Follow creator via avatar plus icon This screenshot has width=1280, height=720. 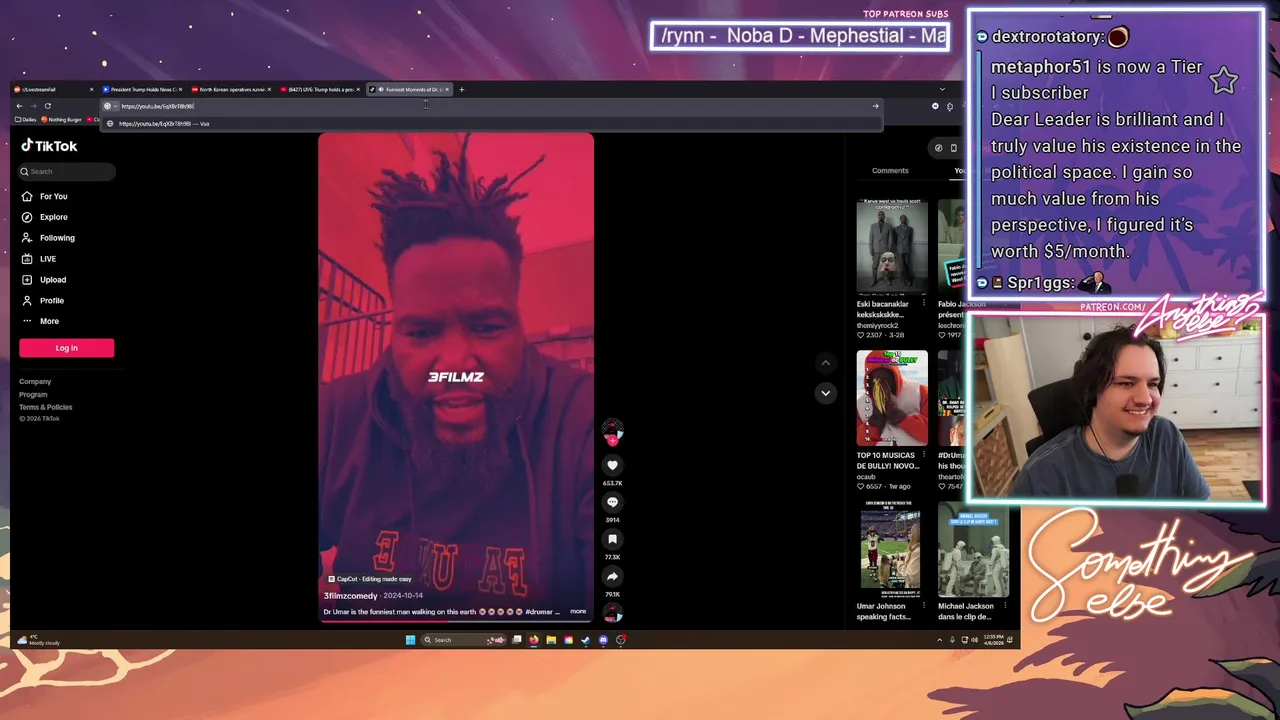pyautogui.click(x=612, y=440)
